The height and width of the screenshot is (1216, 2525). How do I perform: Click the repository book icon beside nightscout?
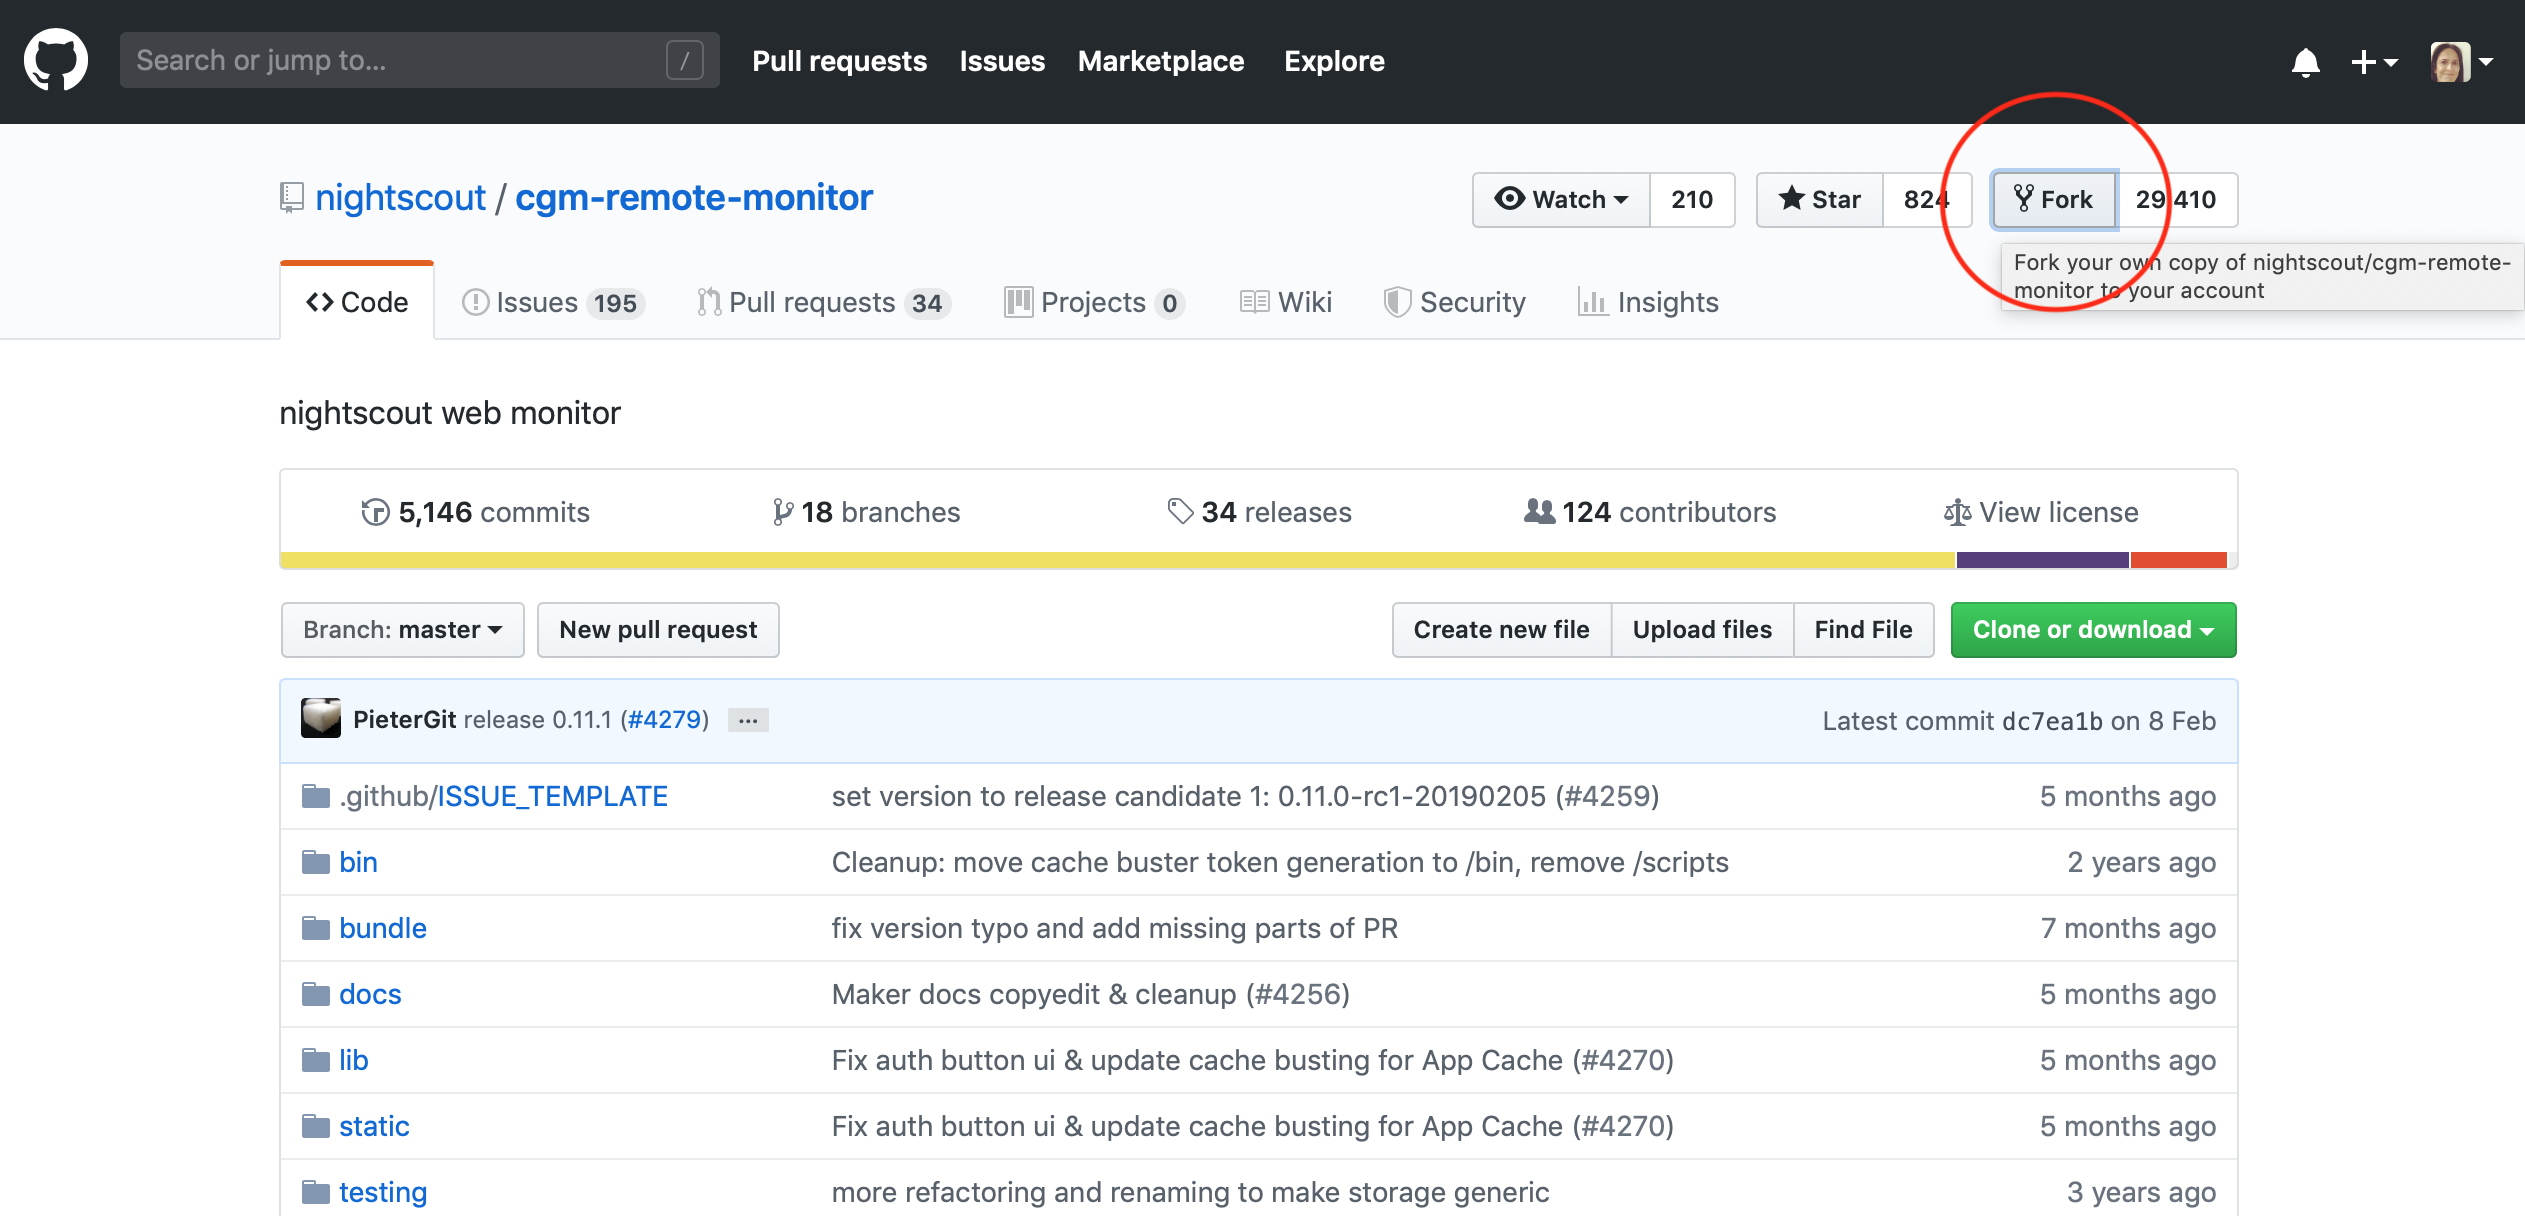point(291,197)
